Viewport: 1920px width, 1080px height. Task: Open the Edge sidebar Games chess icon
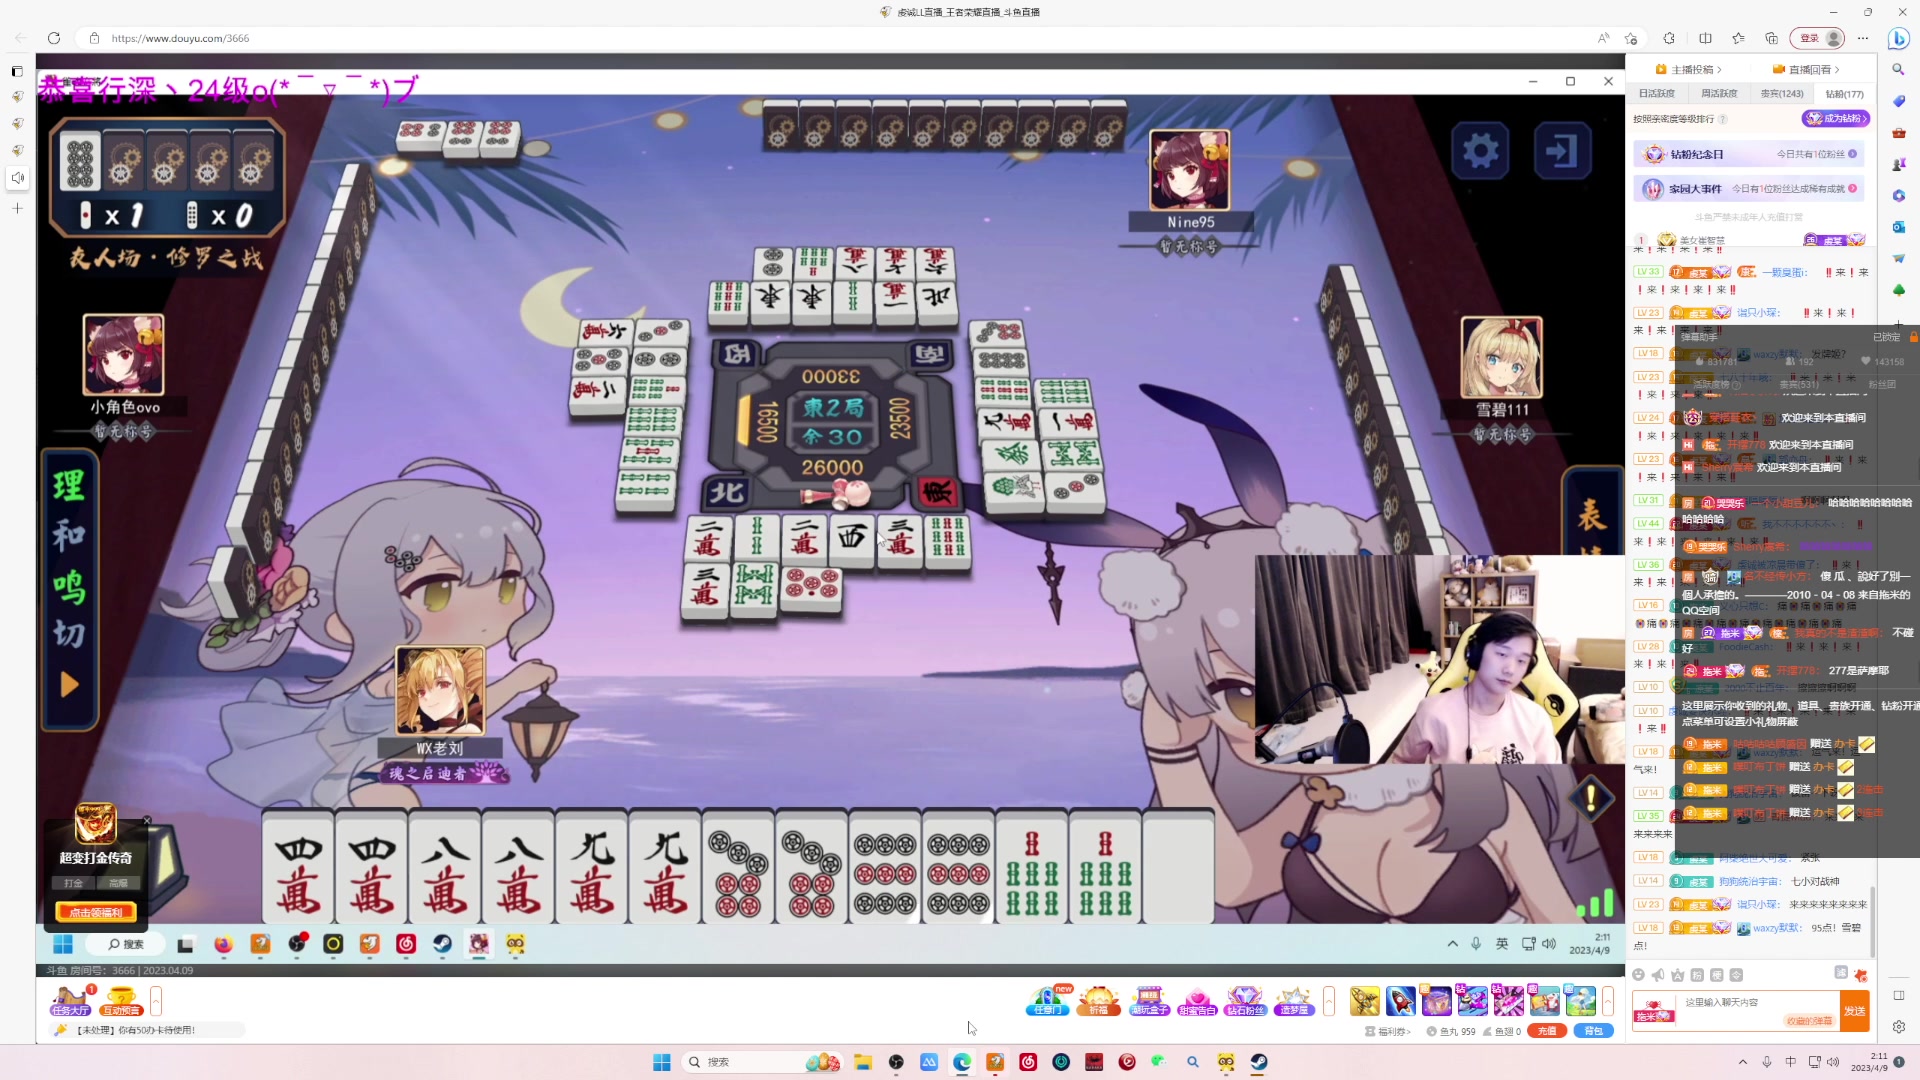(1898, 164)
